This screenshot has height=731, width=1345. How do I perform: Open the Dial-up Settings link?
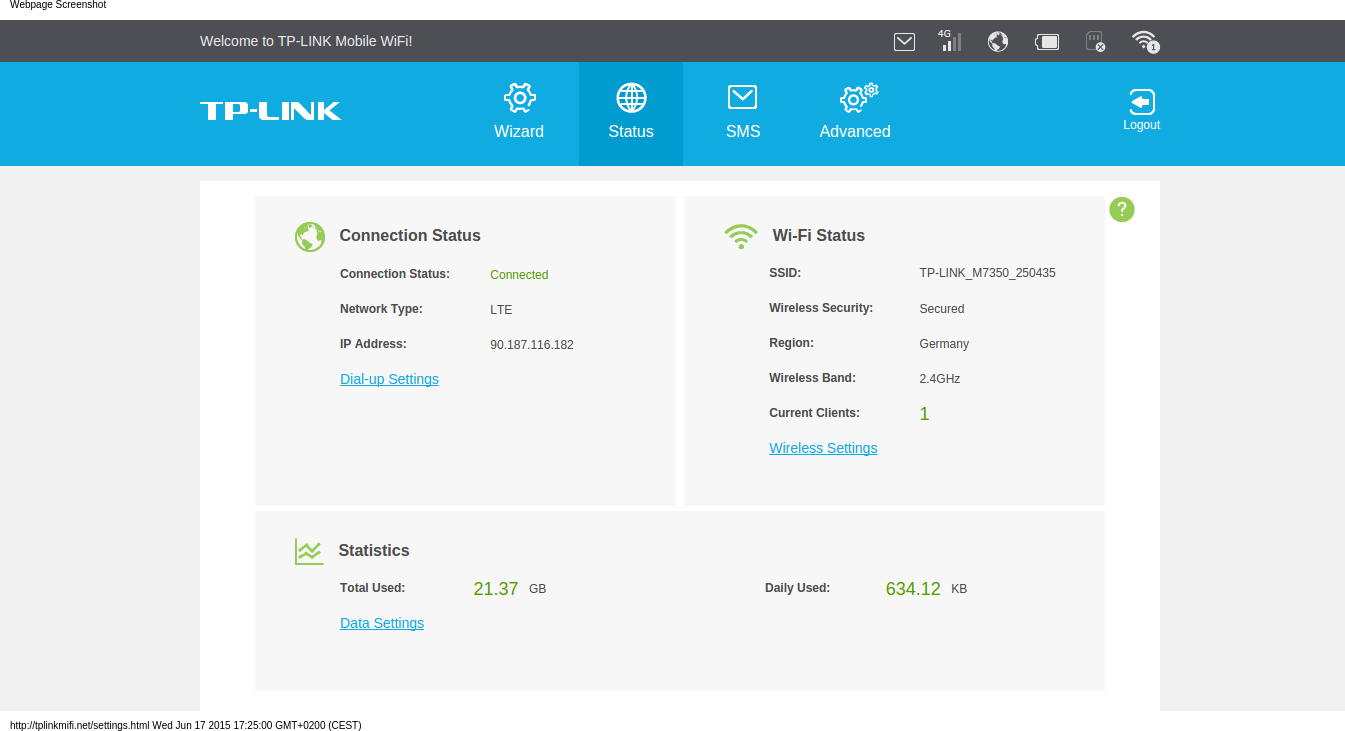coord(389,379)
